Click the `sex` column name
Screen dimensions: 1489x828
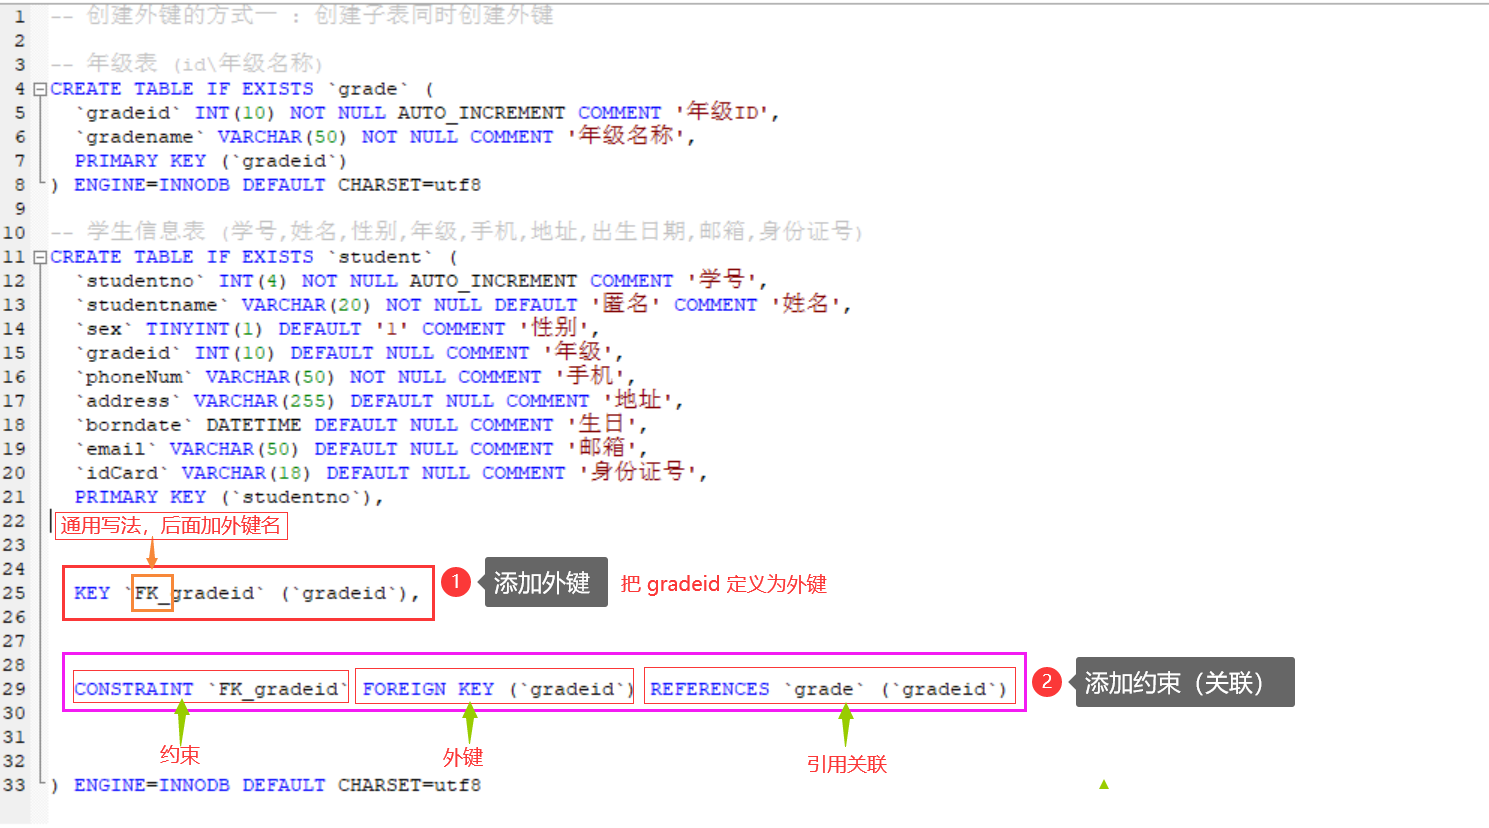[x=104, y=329]
